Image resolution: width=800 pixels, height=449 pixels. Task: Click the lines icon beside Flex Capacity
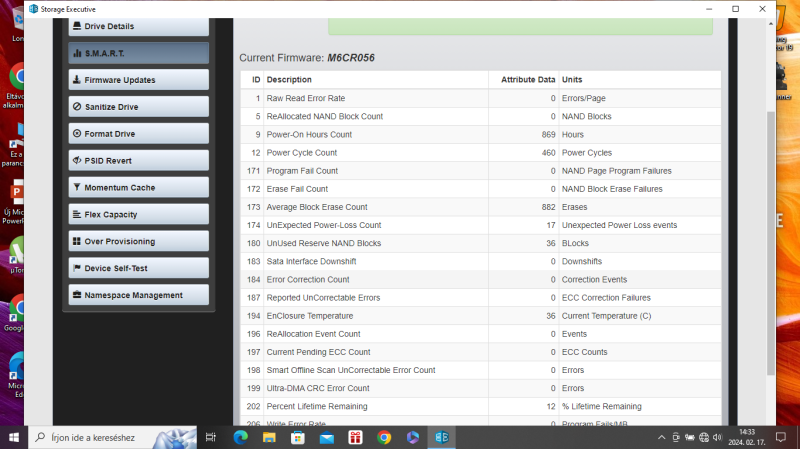point(77,214)
